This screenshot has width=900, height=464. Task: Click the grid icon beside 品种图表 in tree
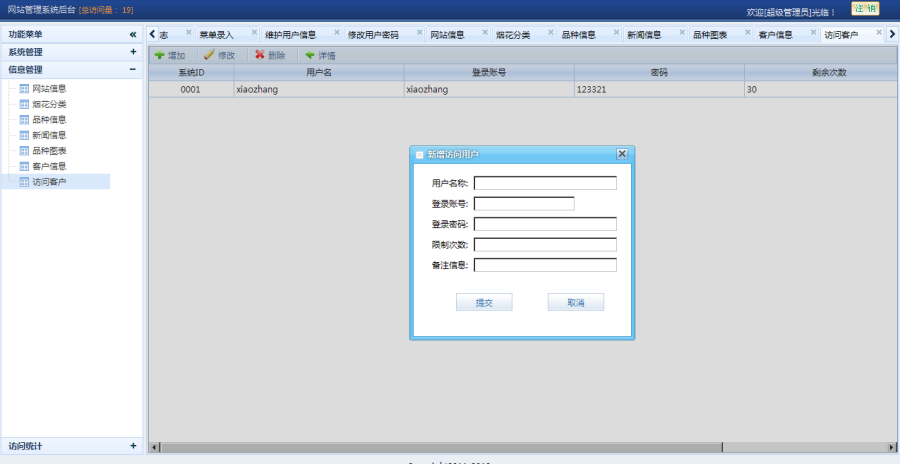pos(24,151)
